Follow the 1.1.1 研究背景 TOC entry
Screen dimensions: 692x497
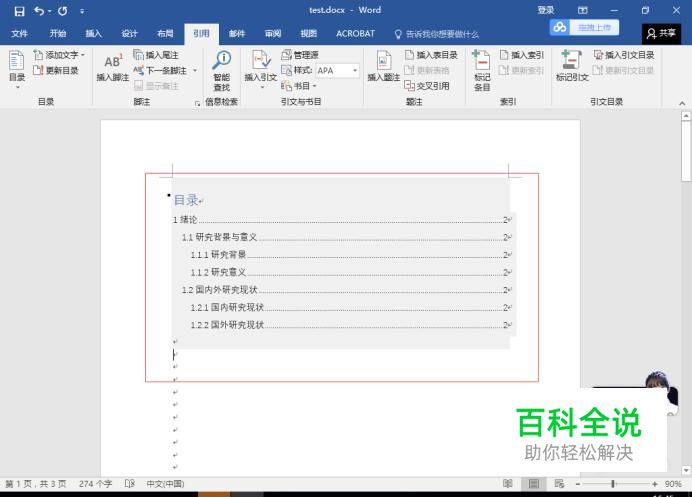(351, 255)
